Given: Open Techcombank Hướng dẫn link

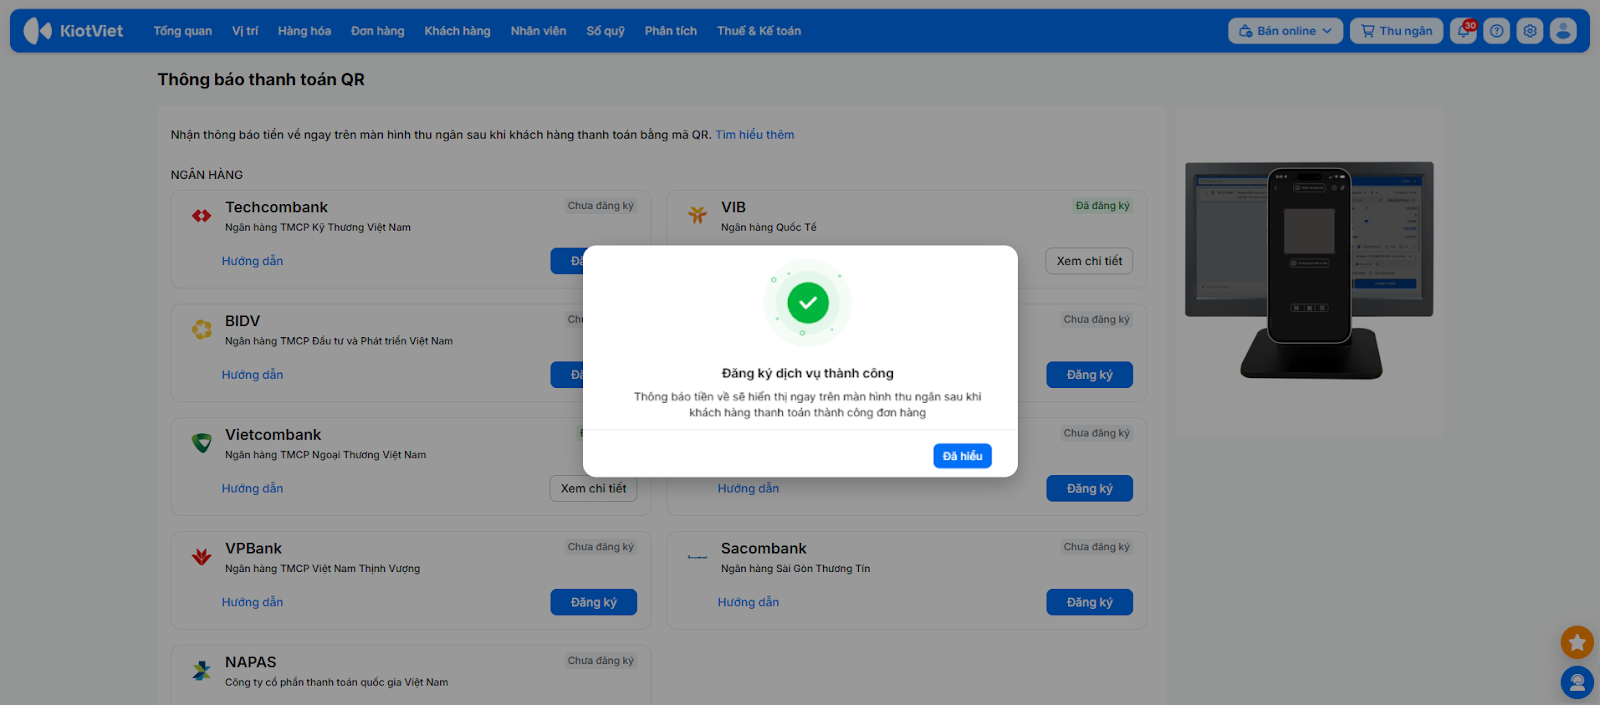Looking at the screenshot, I should pos(252,261).
